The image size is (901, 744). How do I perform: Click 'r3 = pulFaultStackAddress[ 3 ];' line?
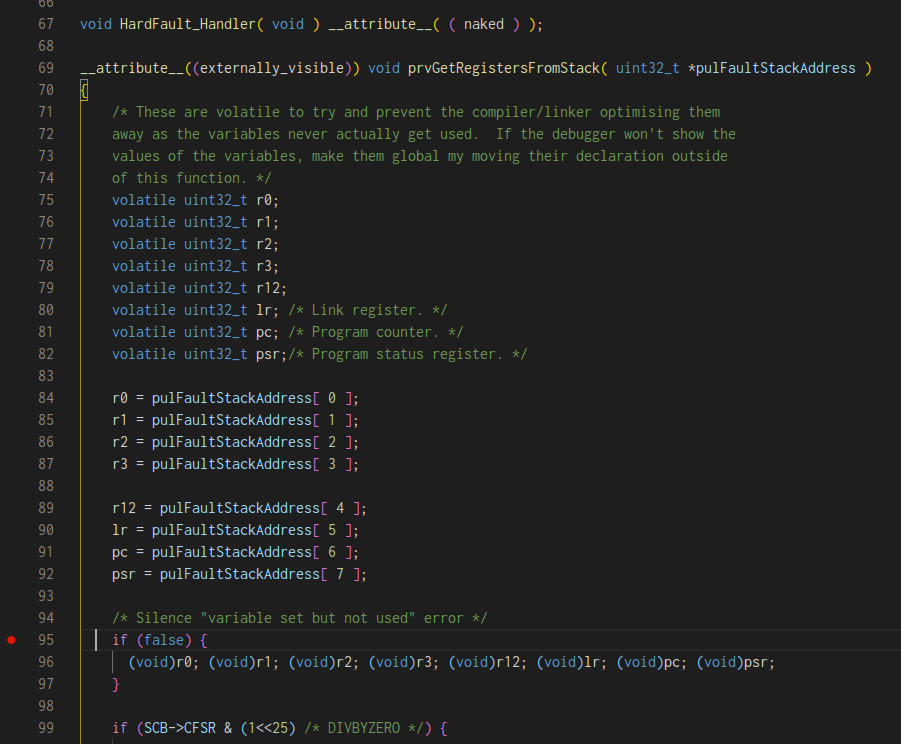[236, 464]
